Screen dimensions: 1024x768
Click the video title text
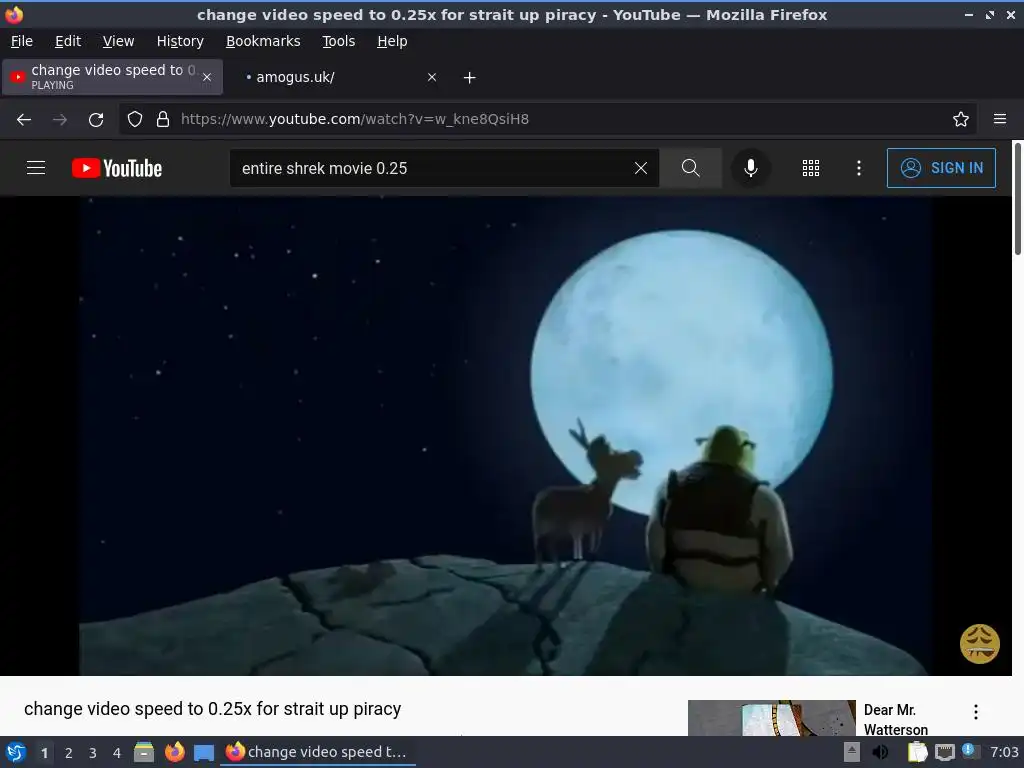(x=212, y=709)
